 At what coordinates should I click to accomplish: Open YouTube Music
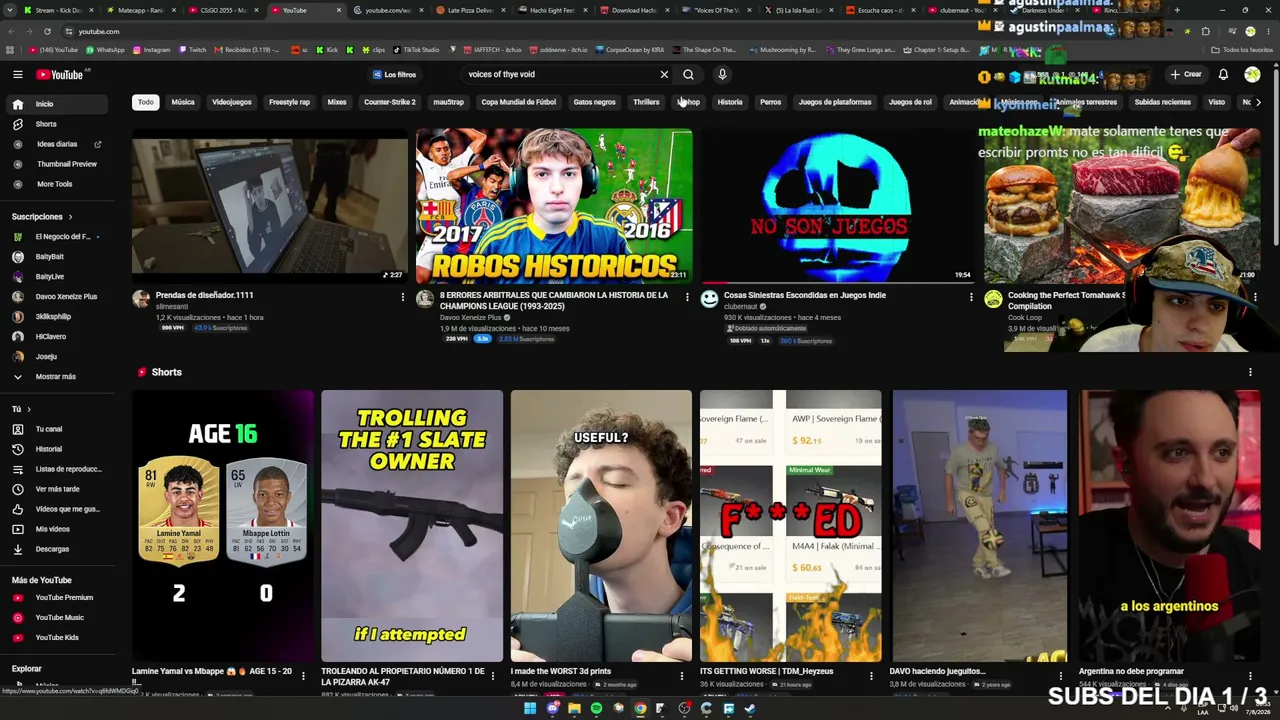click(x=57, y=618)
